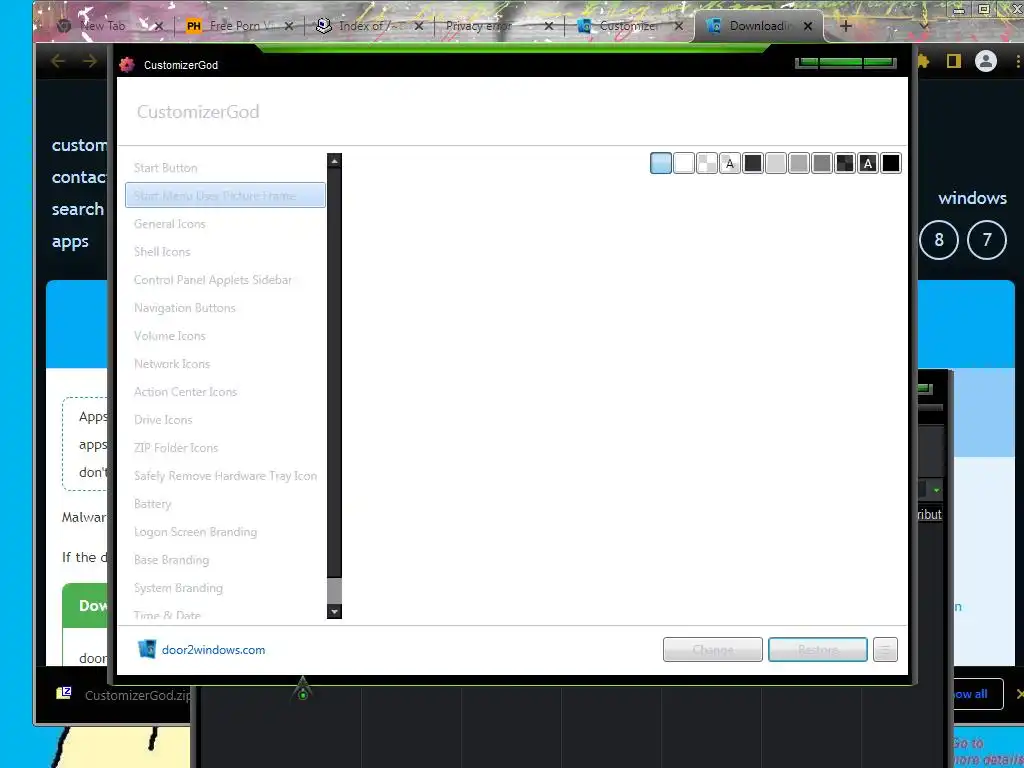The image size is (1024, 768).
Task: Open the CustomizerGod.zip download item
Action: coord(124,695)
